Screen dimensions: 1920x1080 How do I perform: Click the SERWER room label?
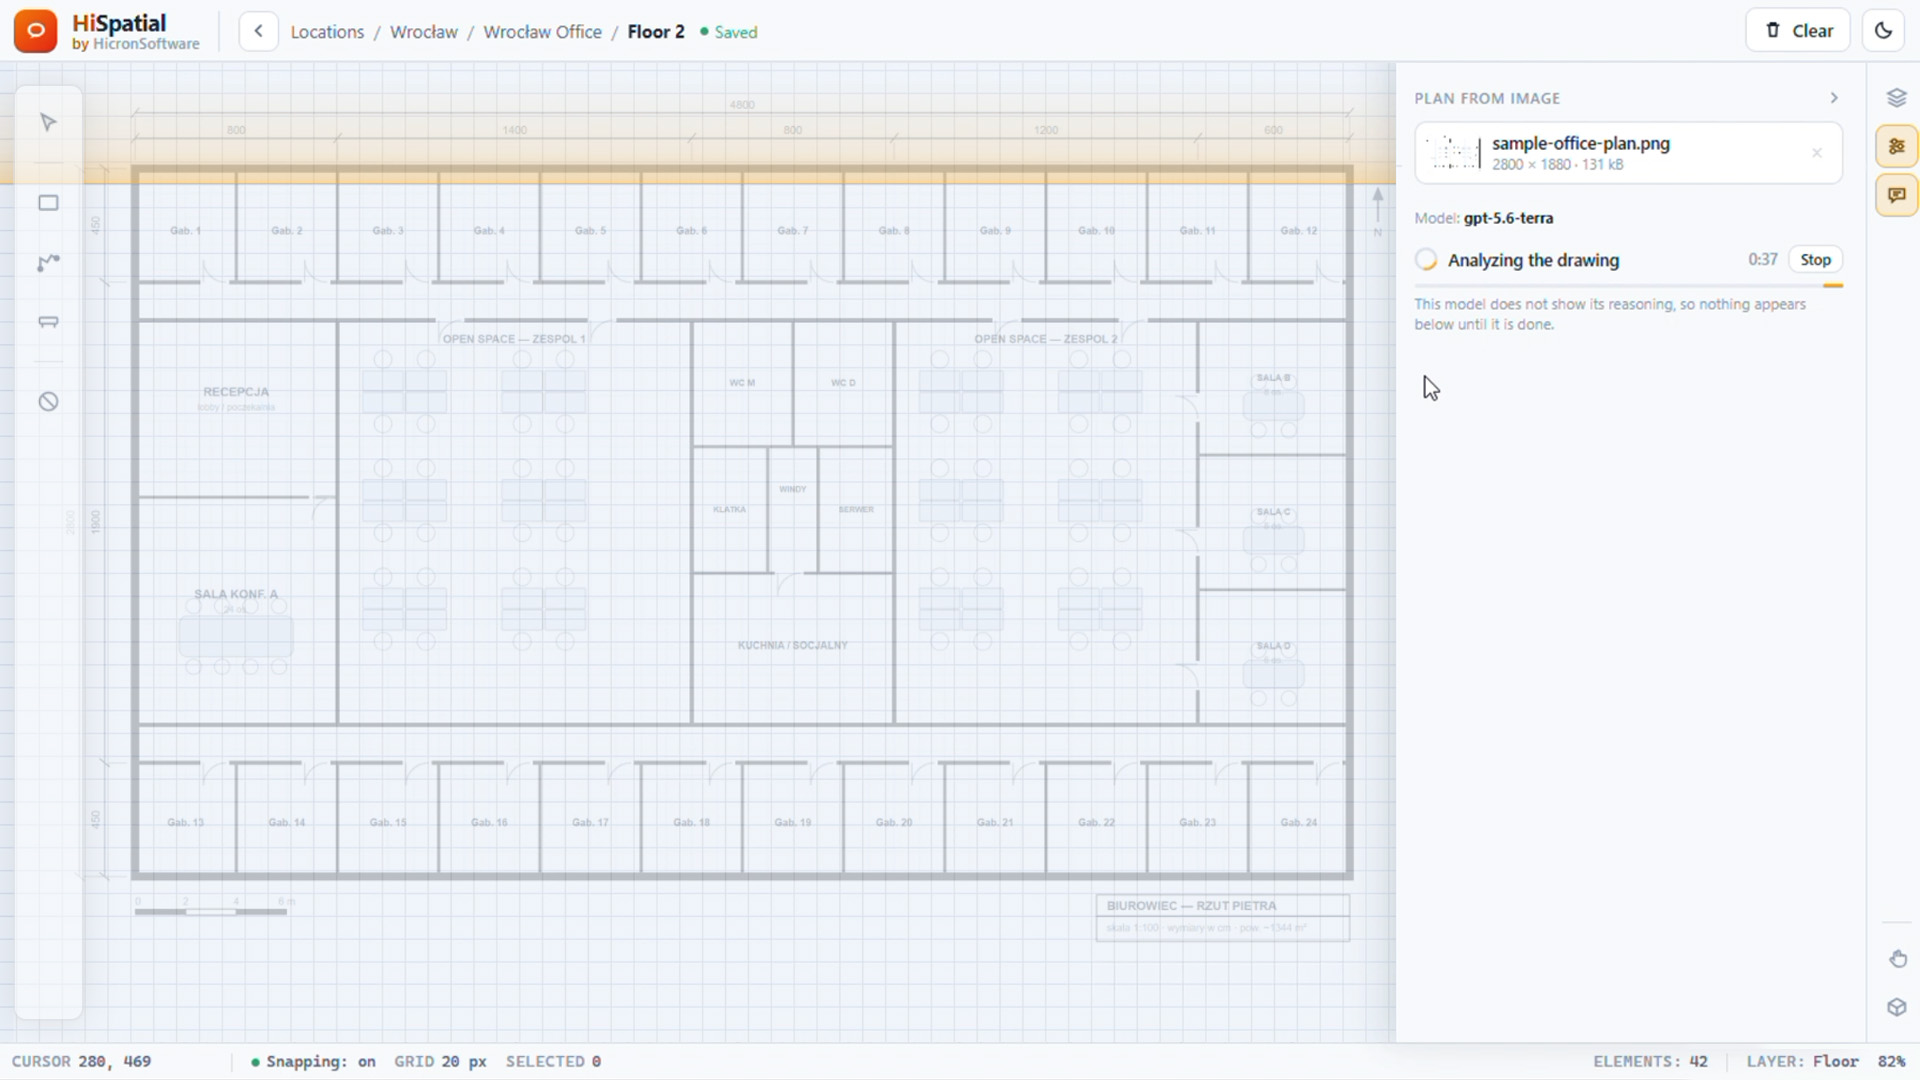856,510
